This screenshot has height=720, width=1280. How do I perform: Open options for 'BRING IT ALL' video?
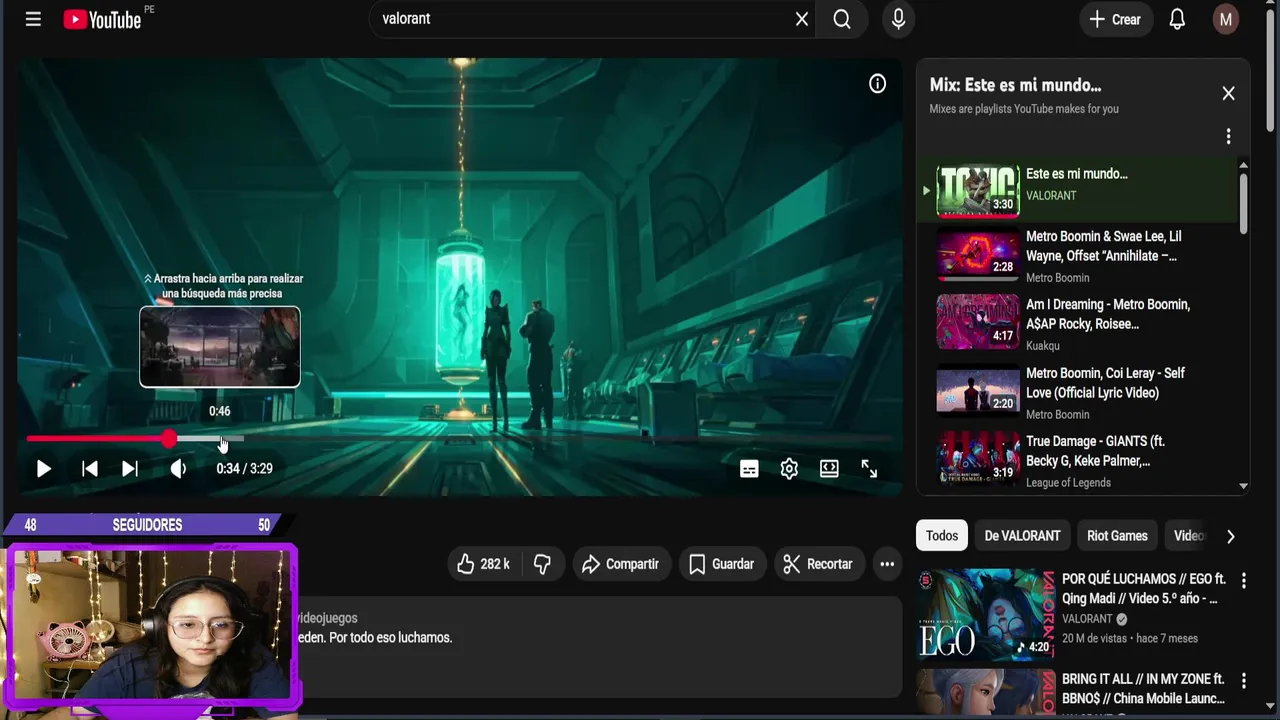point(1243,680)
